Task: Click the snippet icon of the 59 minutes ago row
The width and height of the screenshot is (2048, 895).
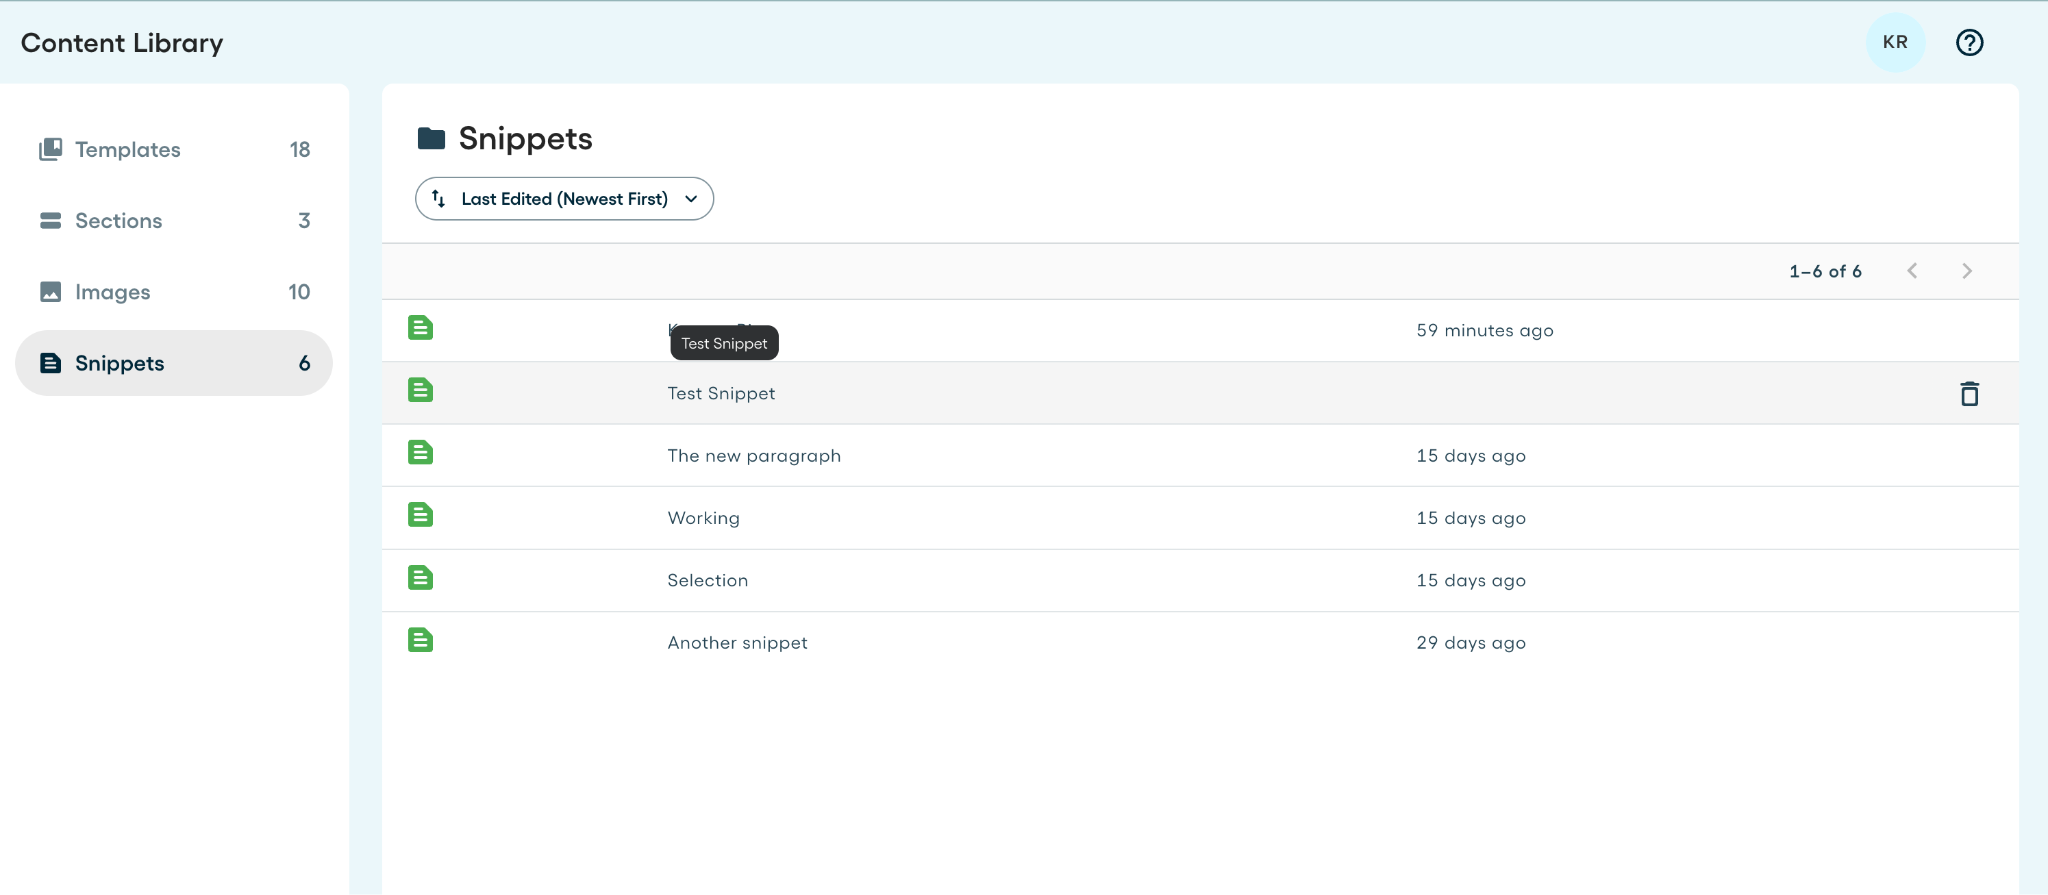Action: [420, 328]
